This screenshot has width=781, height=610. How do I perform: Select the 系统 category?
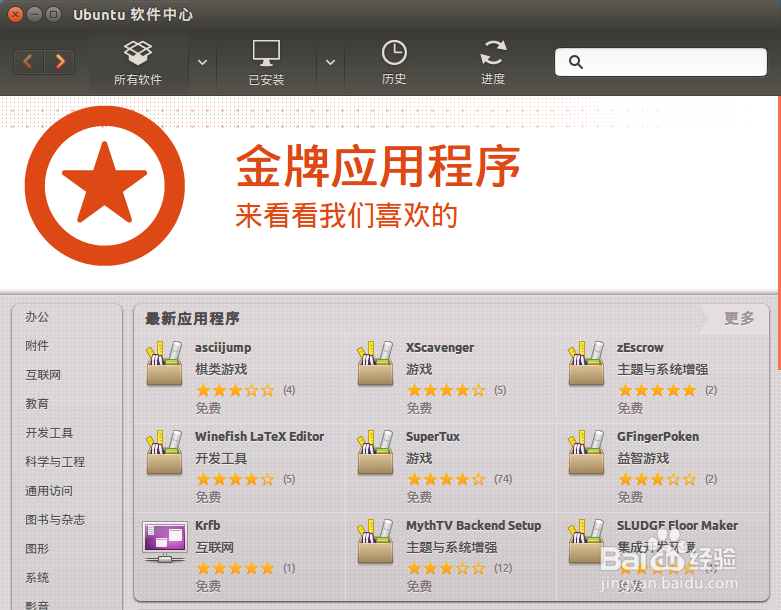point(37,578)
